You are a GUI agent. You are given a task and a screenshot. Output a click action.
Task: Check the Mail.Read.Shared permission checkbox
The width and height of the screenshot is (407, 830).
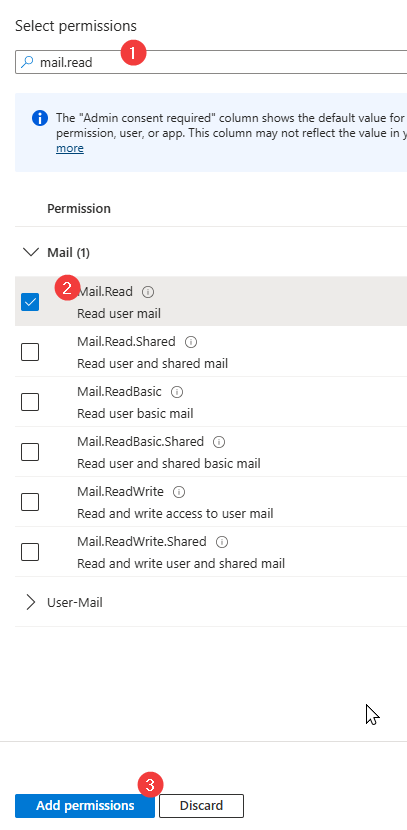click(x=30, y=352)
